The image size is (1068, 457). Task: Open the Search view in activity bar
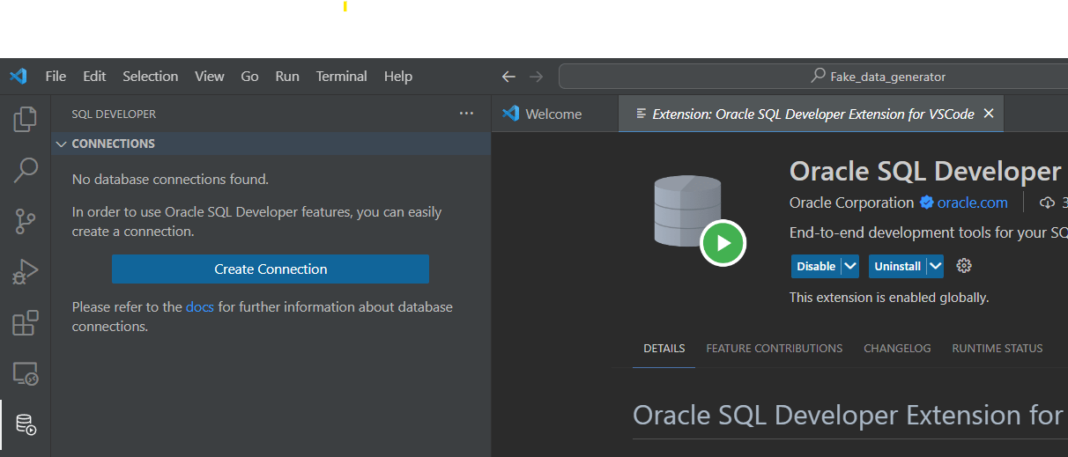pyautogui.click(x=25, y=170)
